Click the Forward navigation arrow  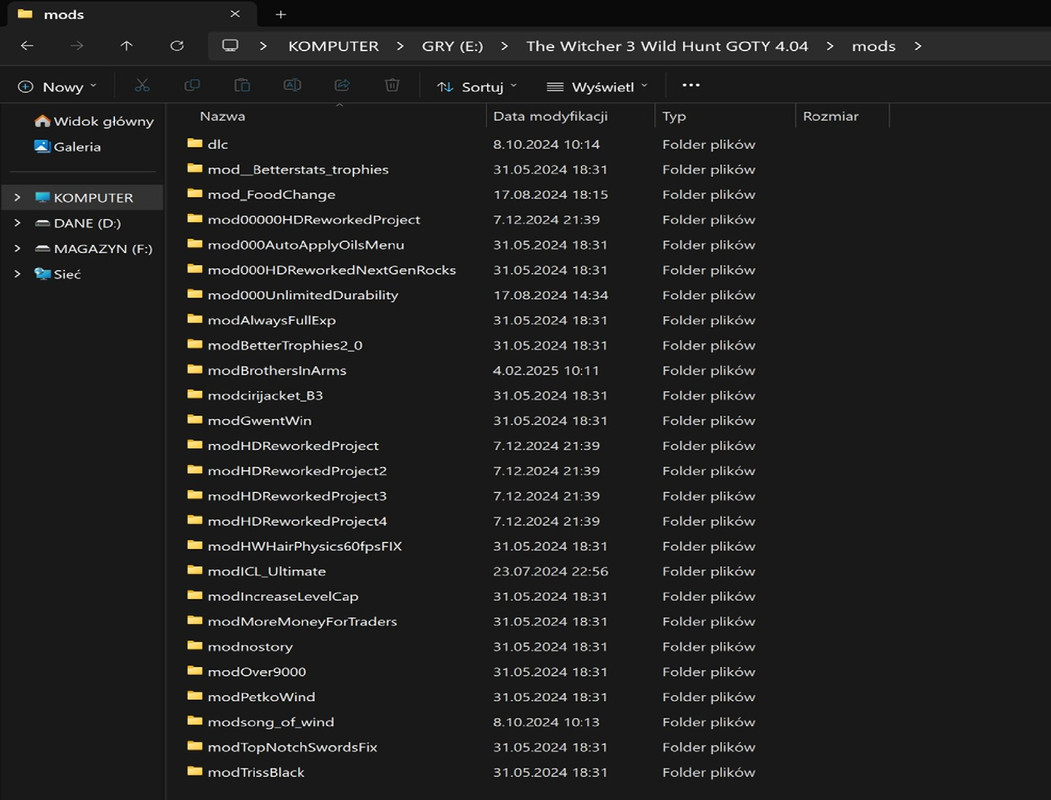point(77,46)
